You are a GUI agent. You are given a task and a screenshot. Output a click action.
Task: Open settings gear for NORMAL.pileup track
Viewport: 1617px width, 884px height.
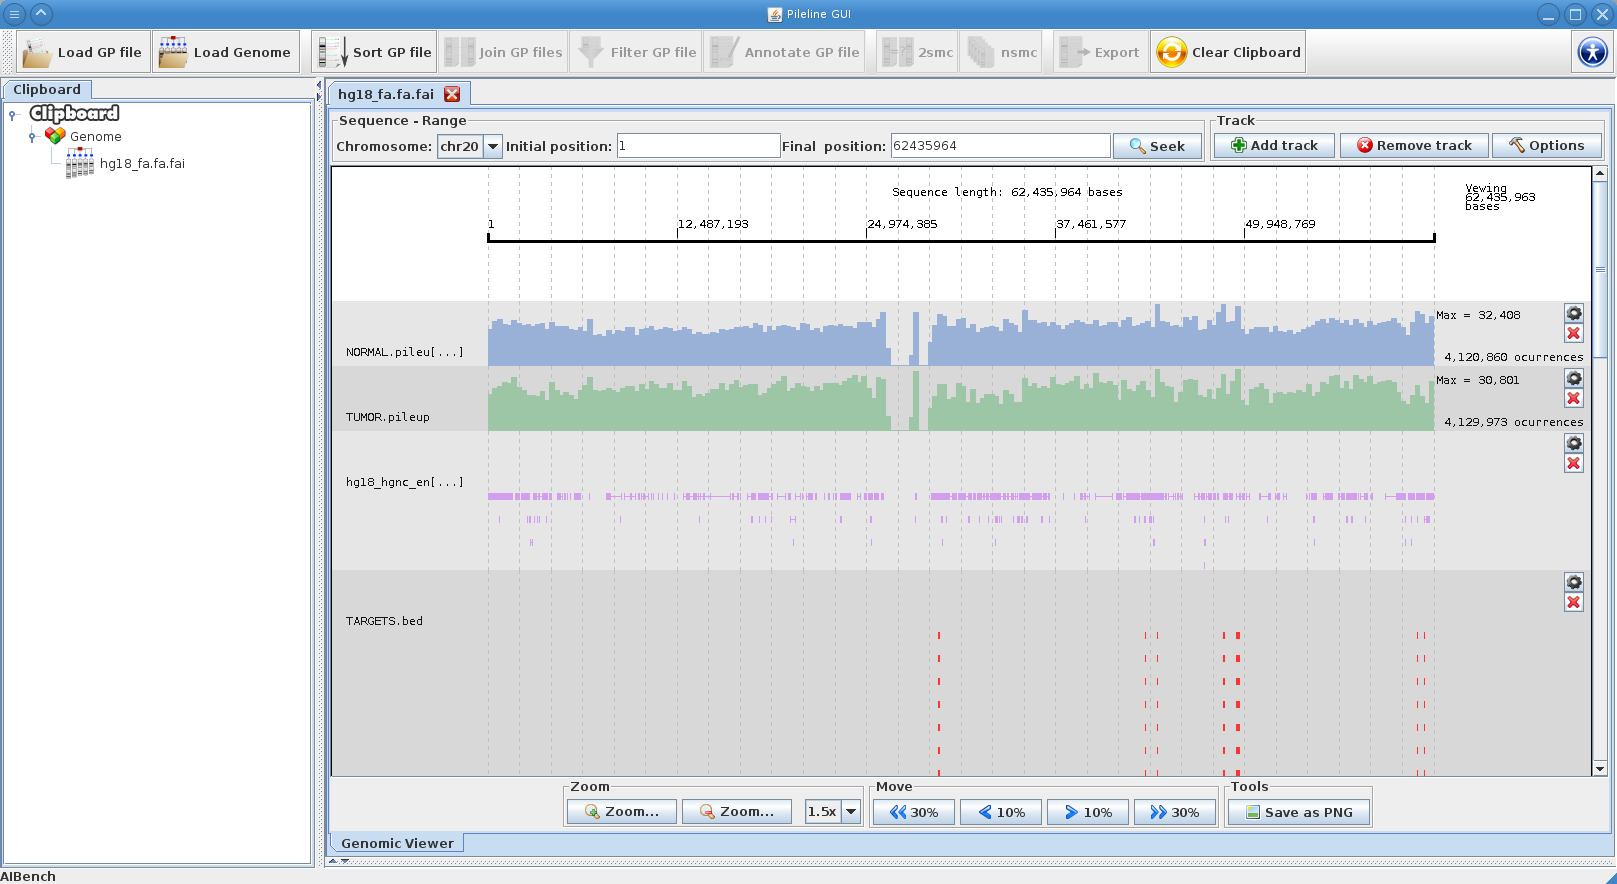pyautogui.click(x=1574, y=313)
